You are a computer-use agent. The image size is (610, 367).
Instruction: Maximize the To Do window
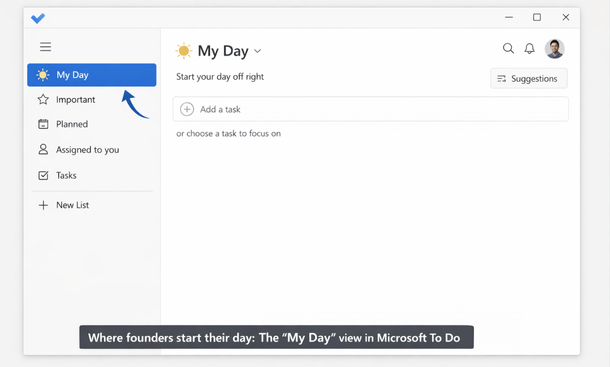[537, 17]
